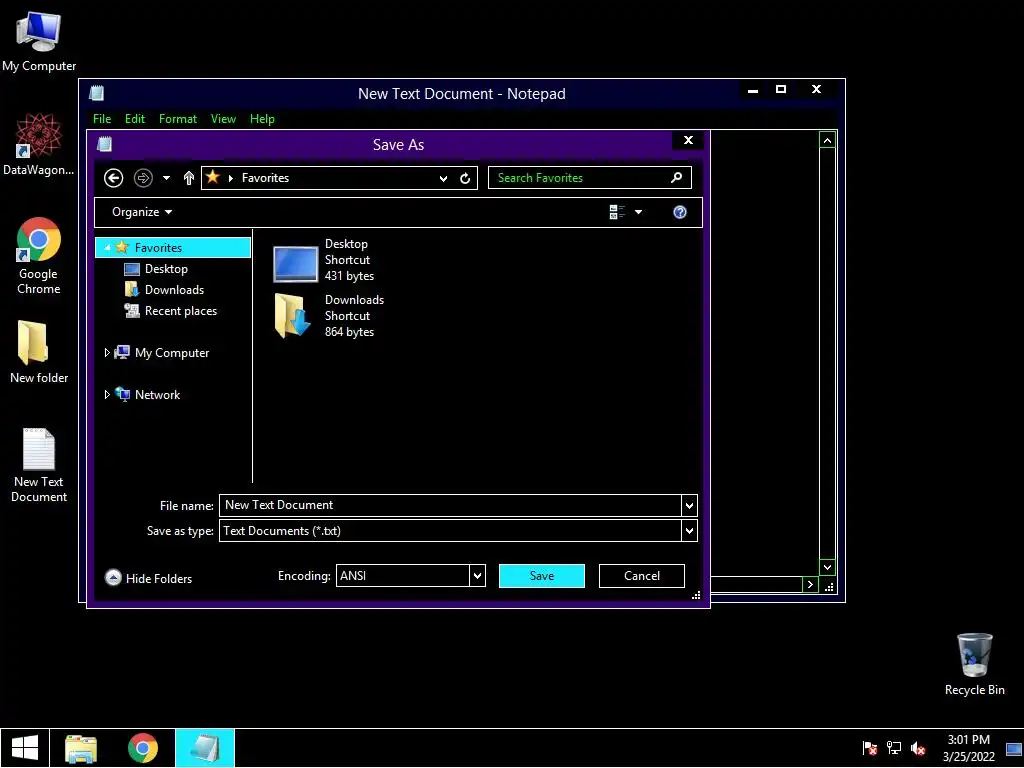The image size is (1024, 768).
Task: Select My Computer desktop icon
Action: tap(39, 42)
